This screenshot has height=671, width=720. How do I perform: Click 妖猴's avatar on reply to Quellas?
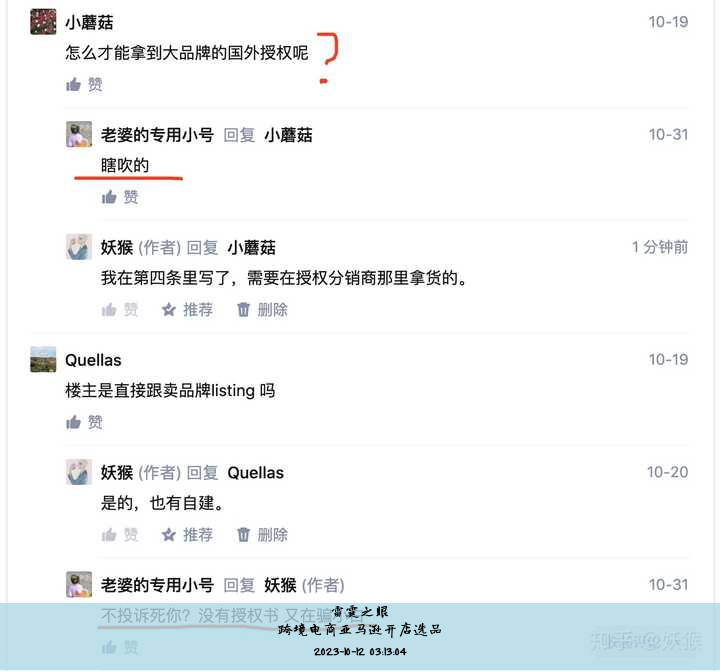coord(79,472)
